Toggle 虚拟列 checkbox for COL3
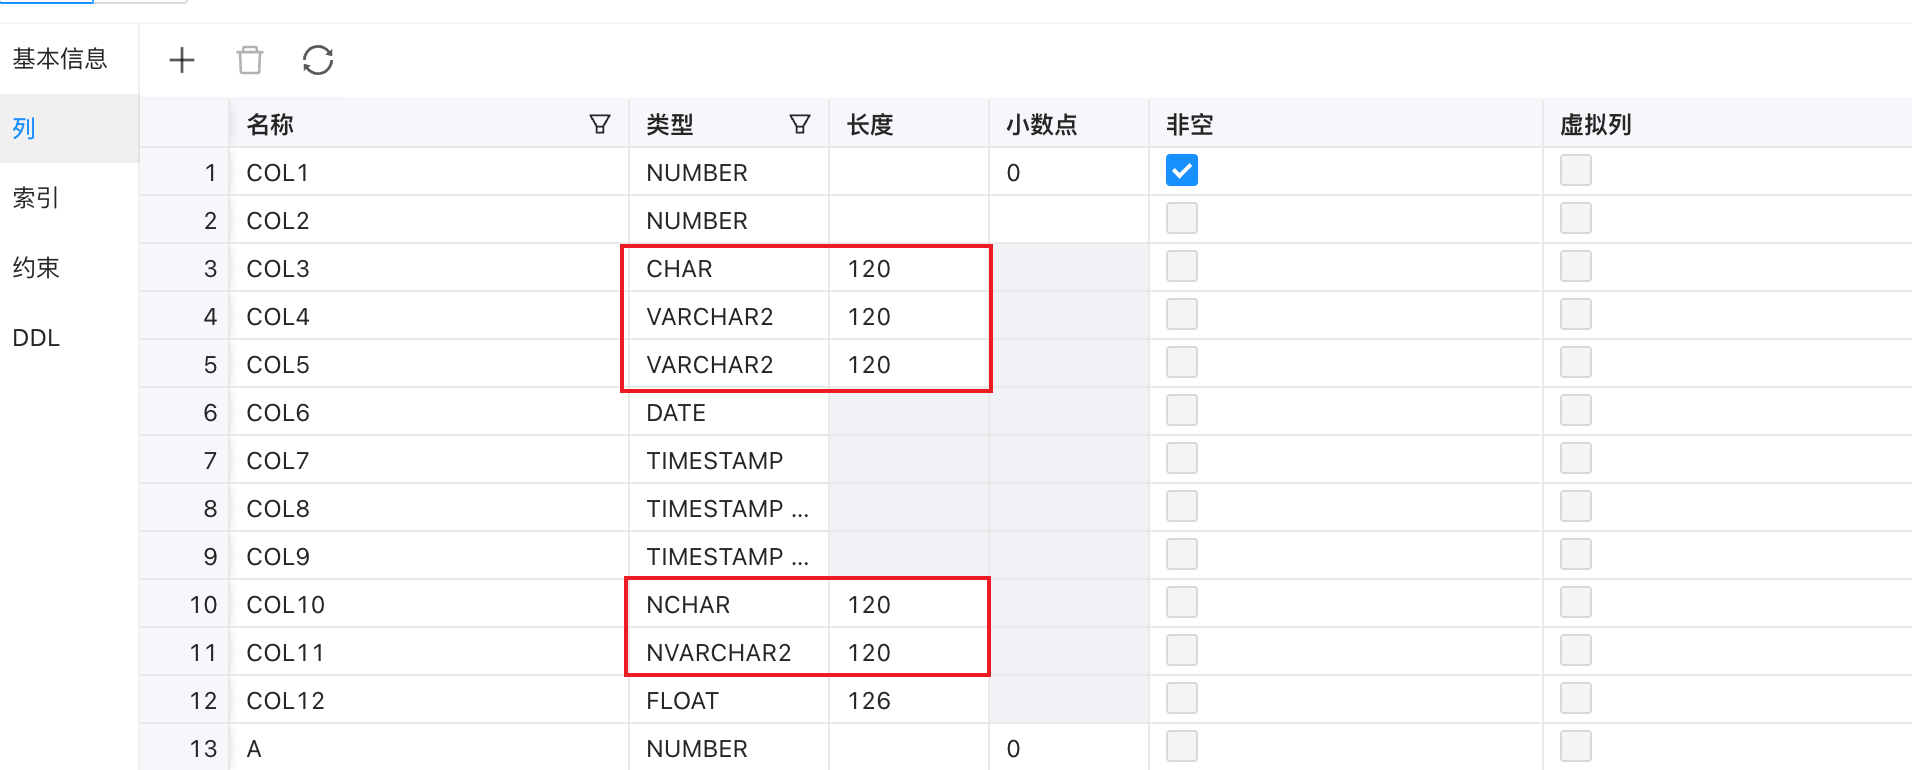The height and width of the screenshot is (770, 1912). tap(1575, 266)
